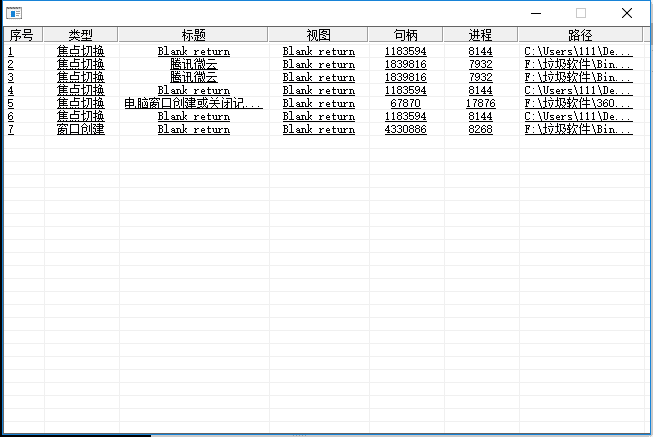653x437 pixels.
Task: Click the application icon in the title bar
Action: (14, 13)
